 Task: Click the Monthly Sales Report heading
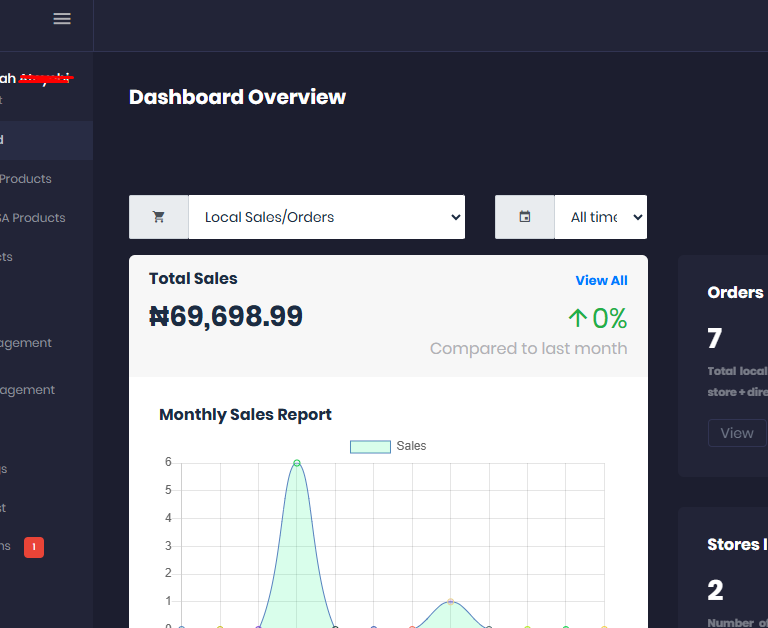[245, 414]
